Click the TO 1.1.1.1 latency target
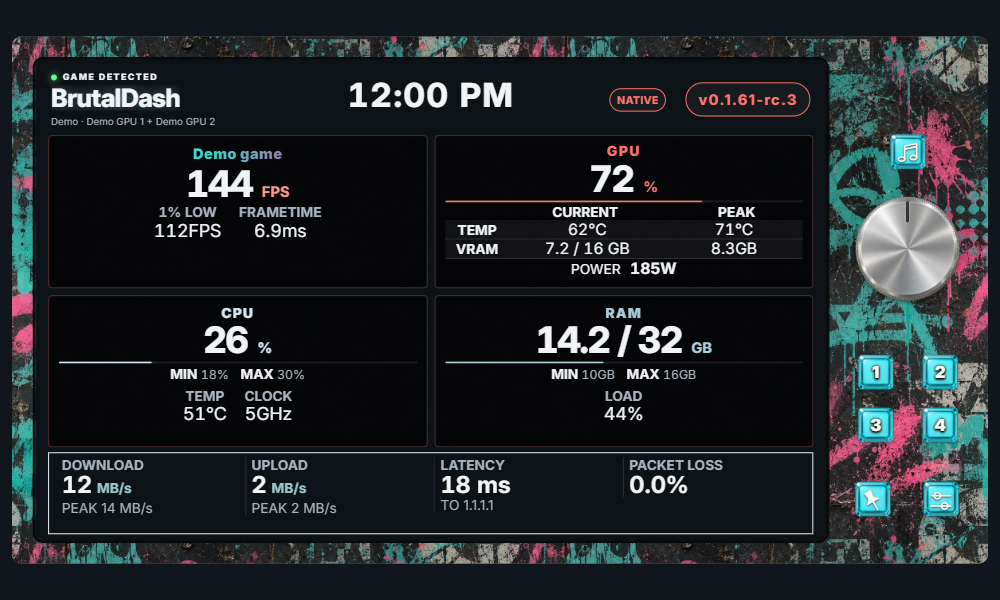Viewport: 1000px width, 600px height. point(467,506)
